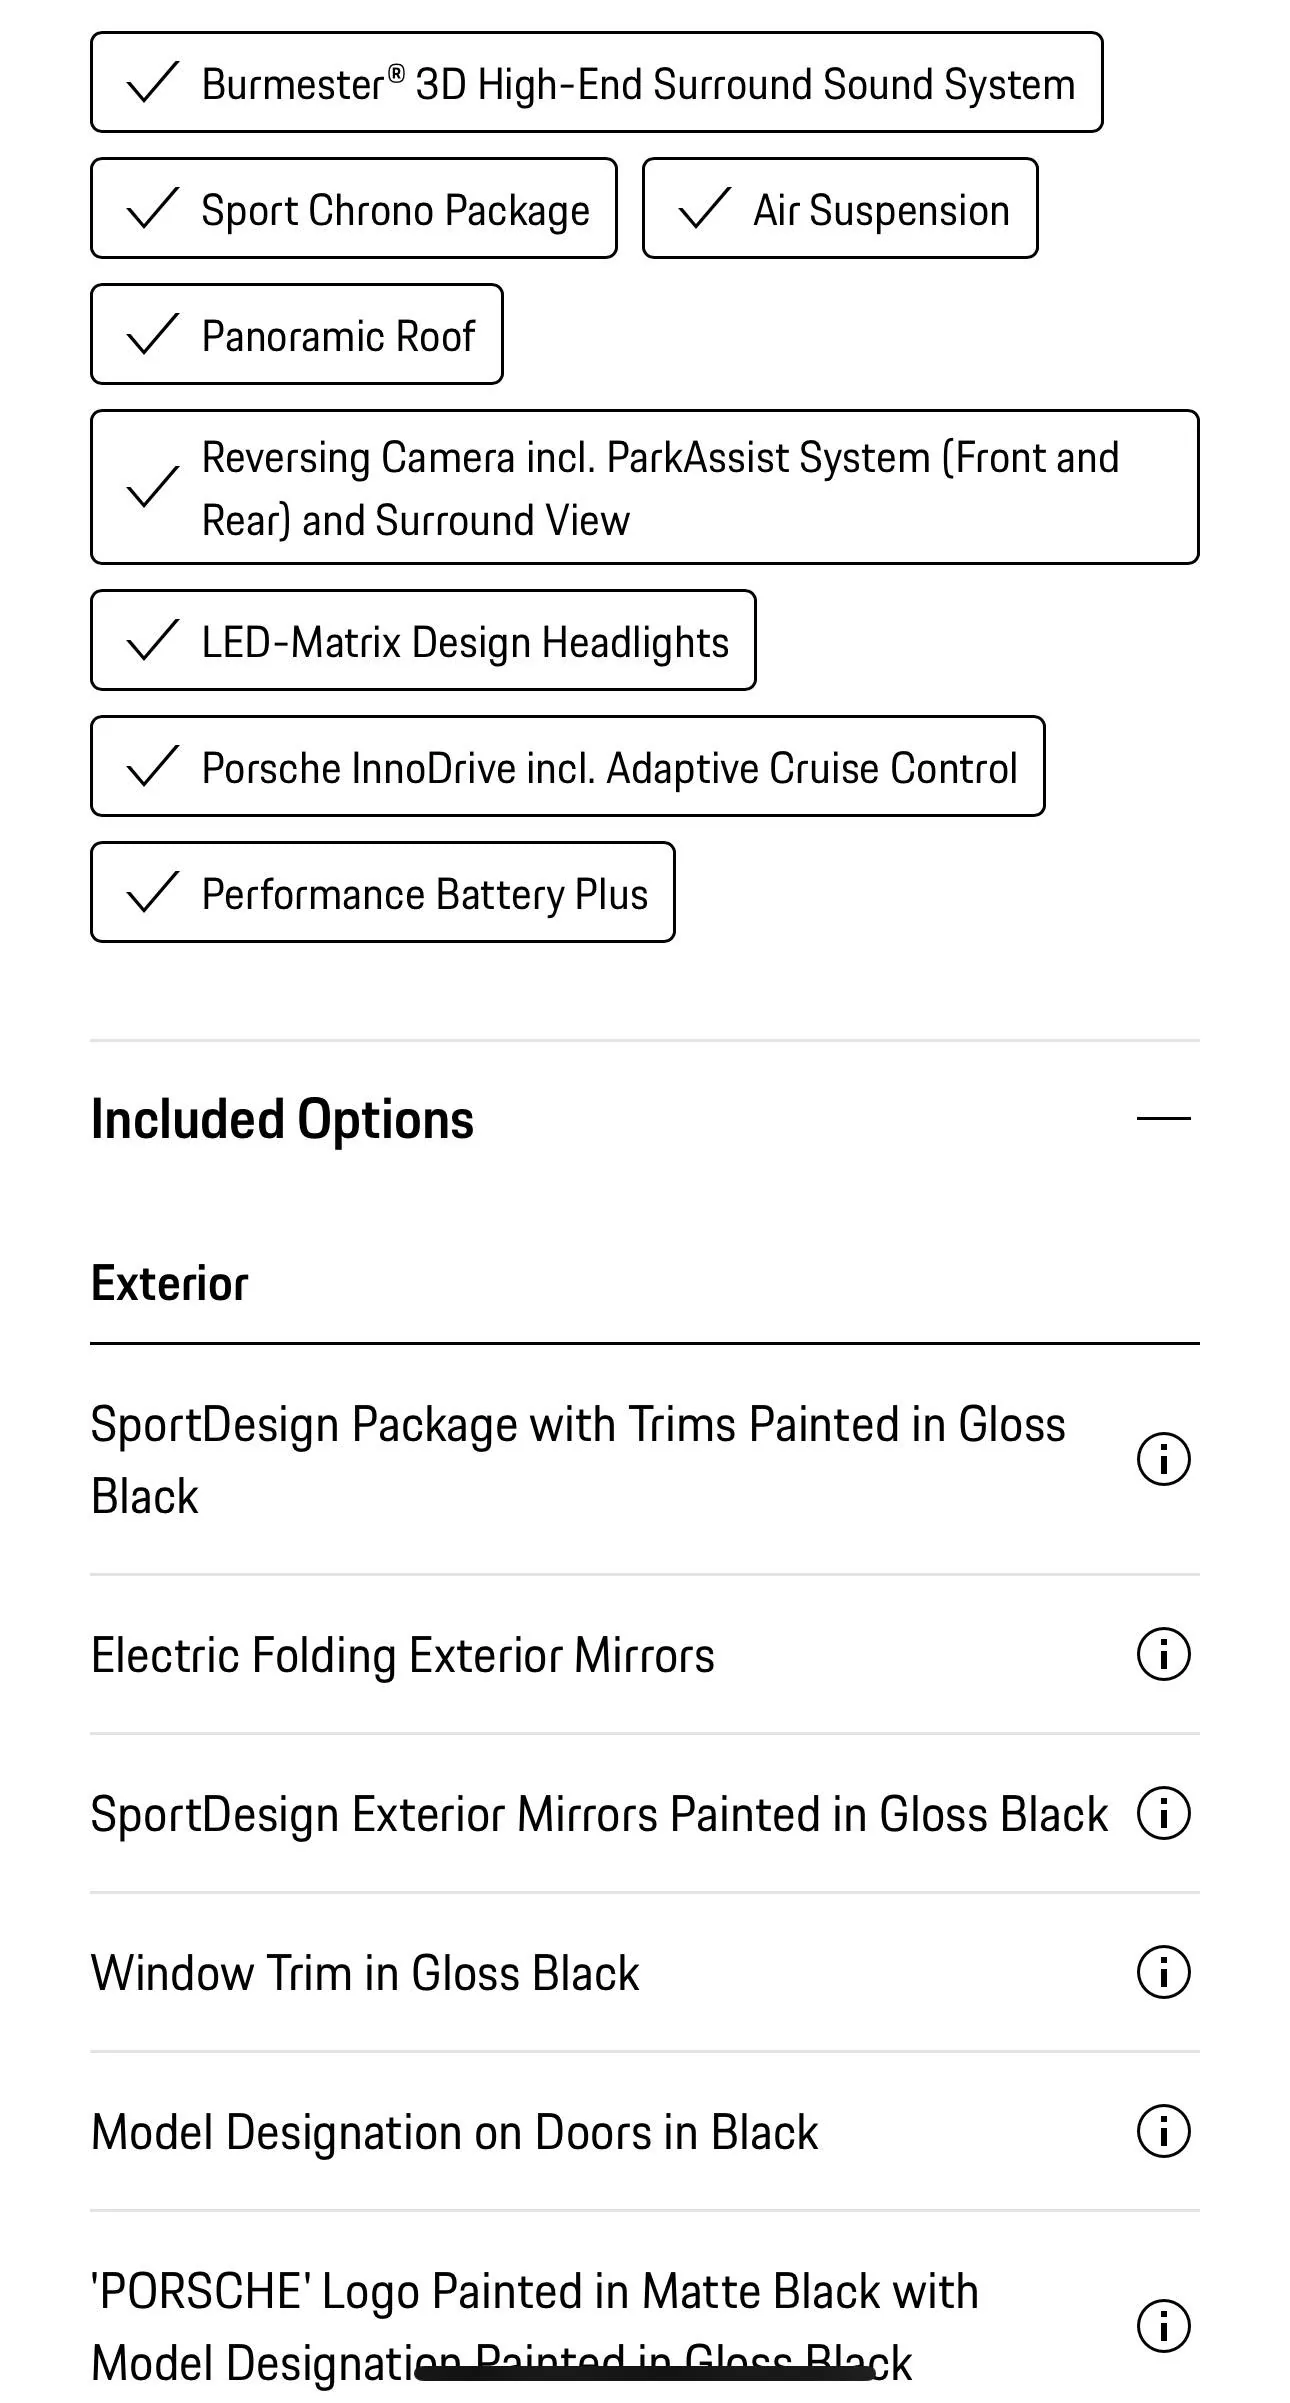Open info icon for Window Trim in Gloss Black
This screenshot has width=1290, height=2403.
tap(1163, 1972)
